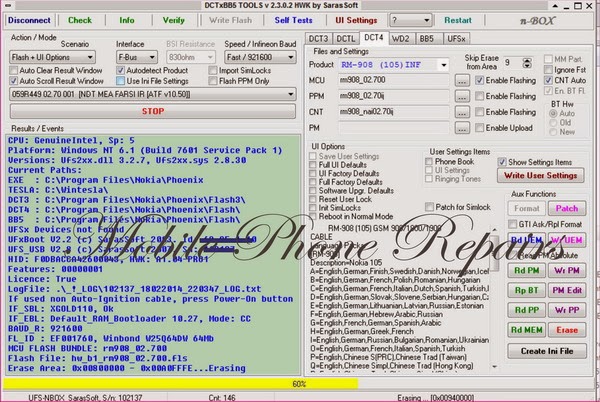Click the MCU file field 'rm908_02.700'
This screenshot has height=402, width=600.
click(x=393, y=80)
